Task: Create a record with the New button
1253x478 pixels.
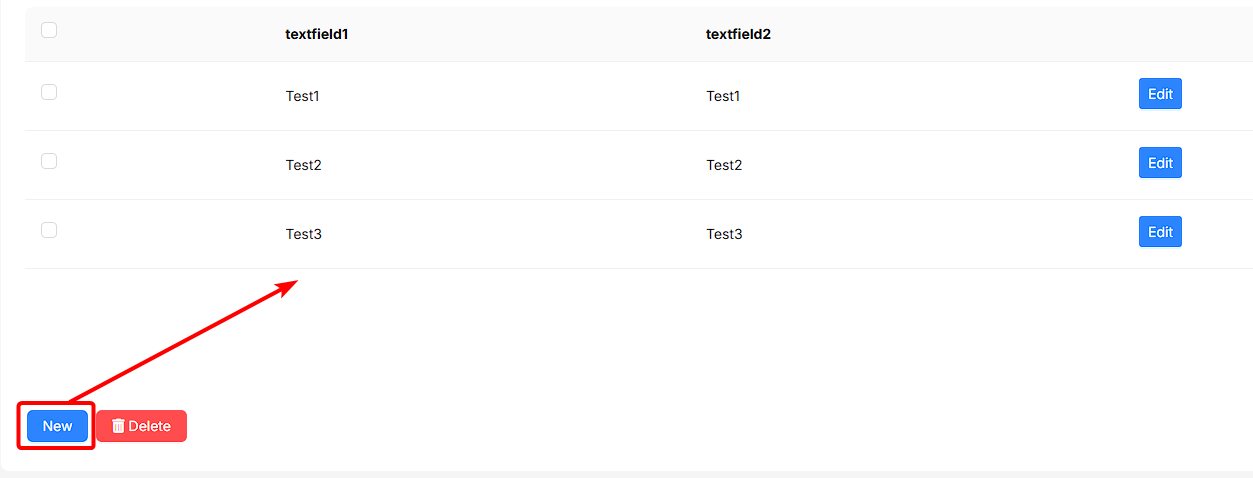Action: [57, 426]
